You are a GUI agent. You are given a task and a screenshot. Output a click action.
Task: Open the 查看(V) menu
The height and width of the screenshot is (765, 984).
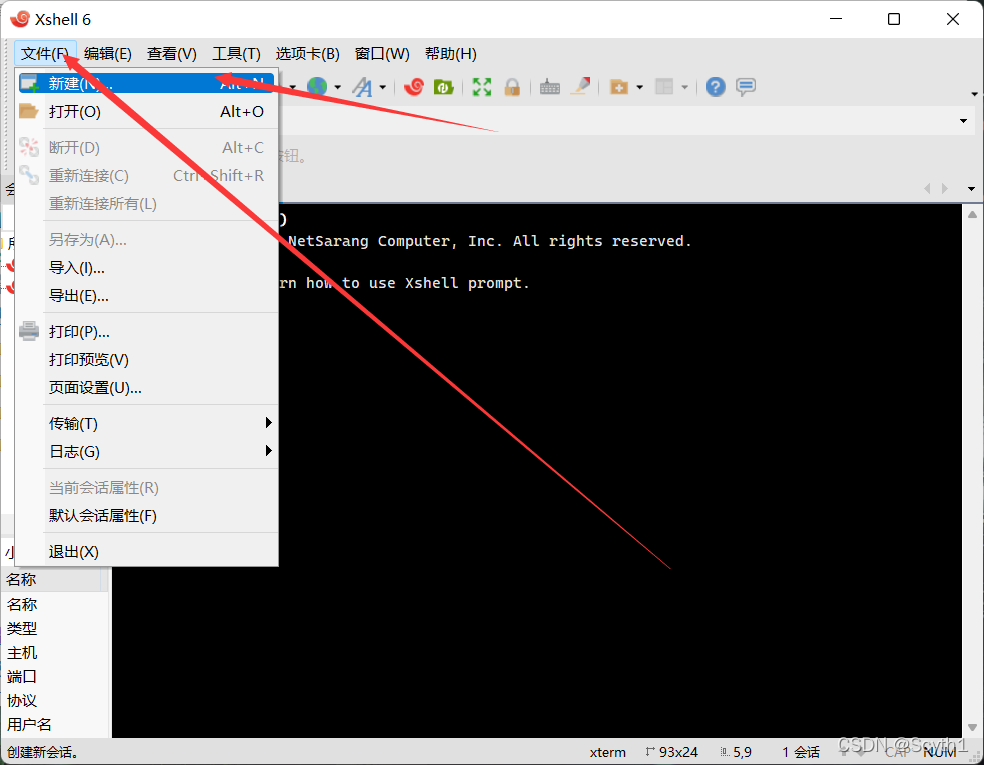click(x=172, y=54)
